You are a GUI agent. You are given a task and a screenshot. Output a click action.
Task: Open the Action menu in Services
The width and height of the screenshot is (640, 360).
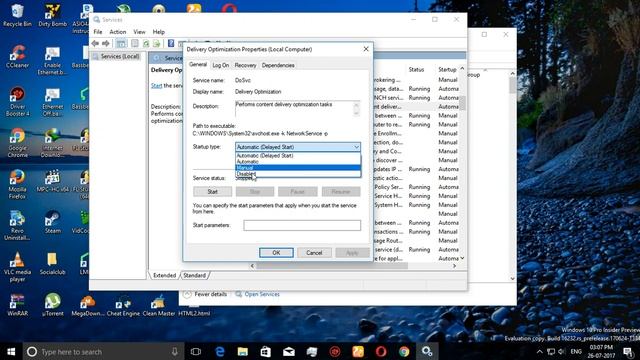click(x=118, y=32)
